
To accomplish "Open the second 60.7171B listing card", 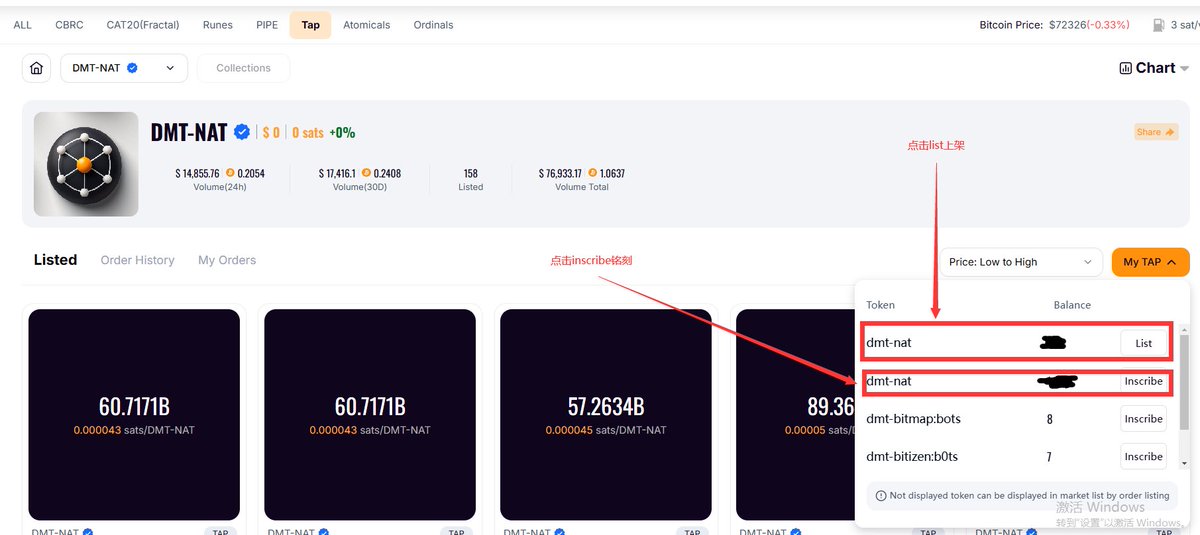I will [x=370, y=414].
